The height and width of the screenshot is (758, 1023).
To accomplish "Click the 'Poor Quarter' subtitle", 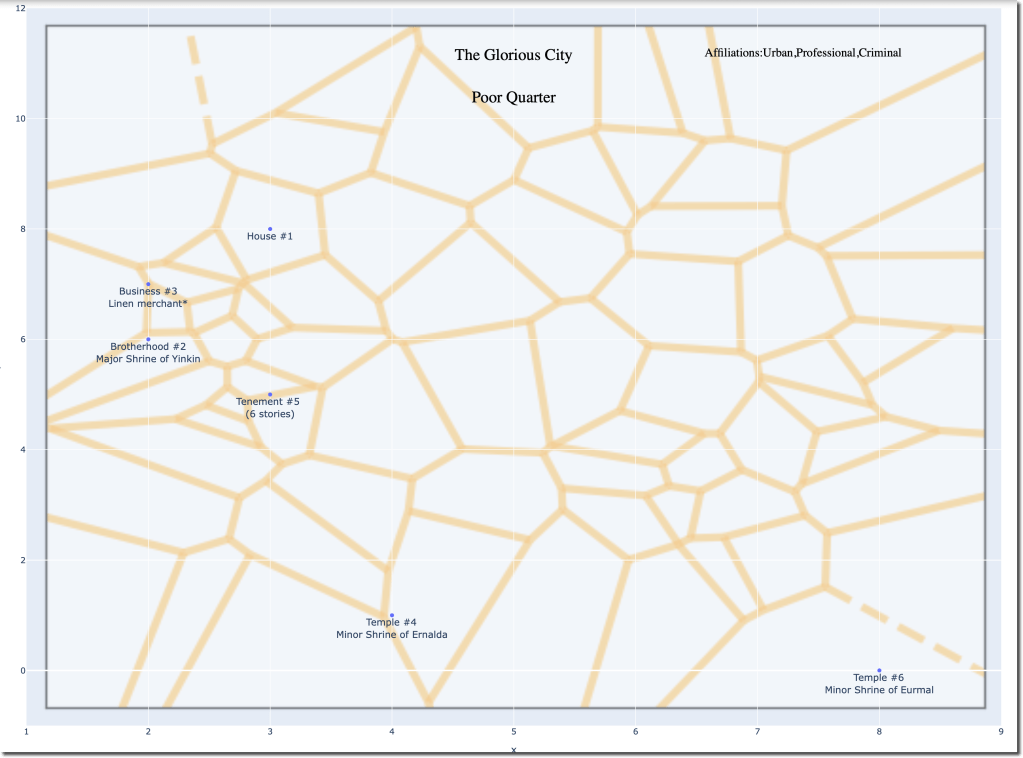I will [x=513, y=98].
